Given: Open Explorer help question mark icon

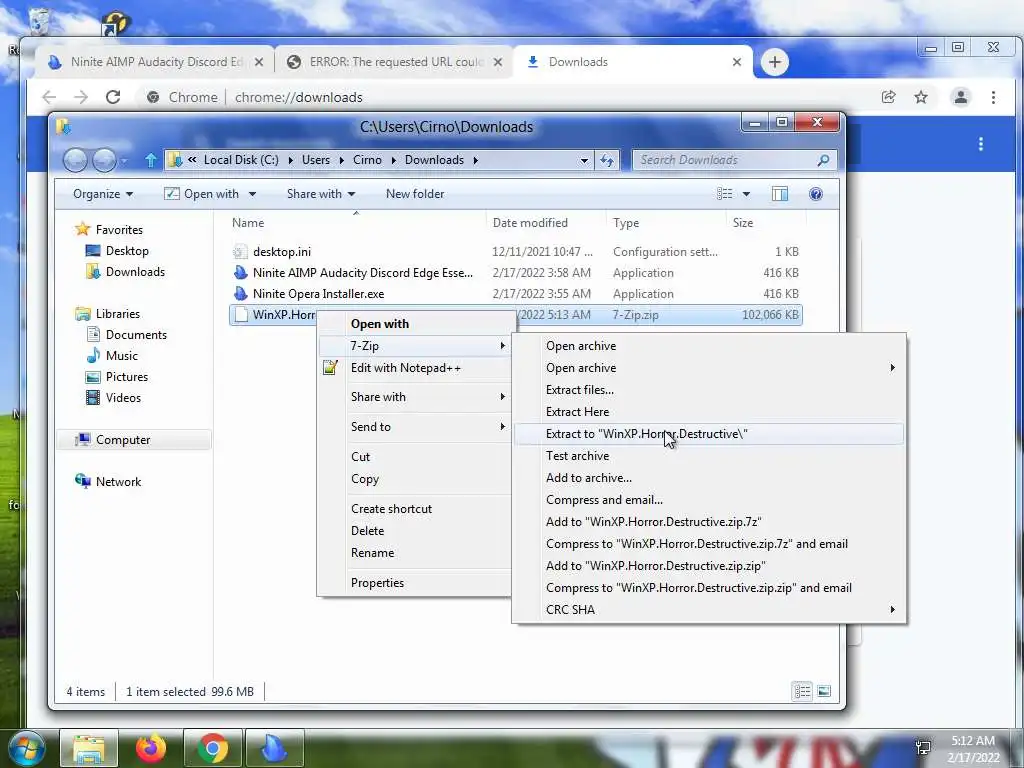Looking at the screenshot, I should (x=816, y=194).
